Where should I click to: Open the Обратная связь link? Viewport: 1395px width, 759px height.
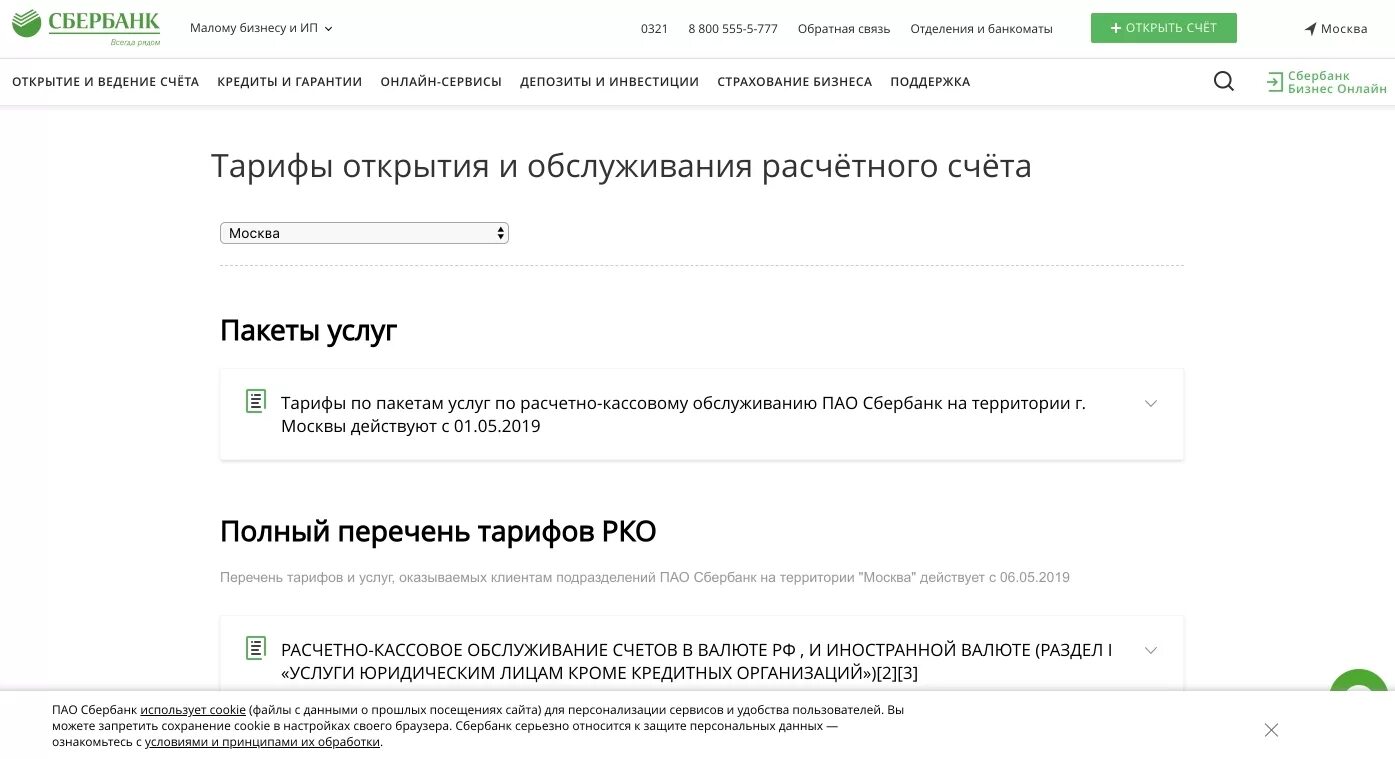[x=844, y=29]
